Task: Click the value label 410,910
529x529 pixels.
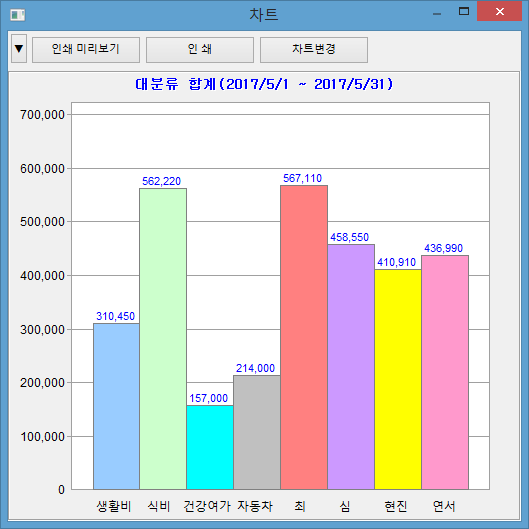Action: pyautogui.click(x=396, y=262)
